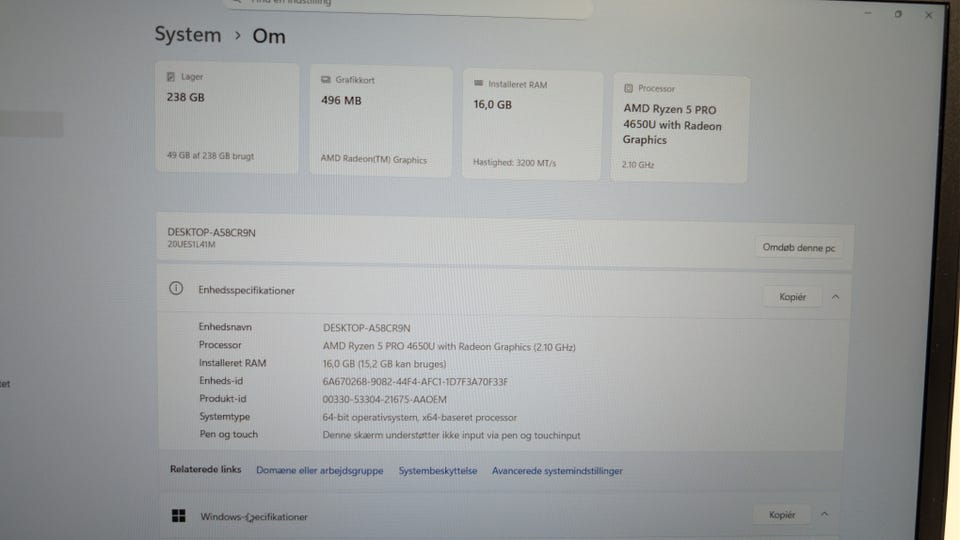Click 16,0 GB (15,2 GB kan bruges)
Image resolution: width=960 pixels, height=540 pixels.
coord(384,364)
